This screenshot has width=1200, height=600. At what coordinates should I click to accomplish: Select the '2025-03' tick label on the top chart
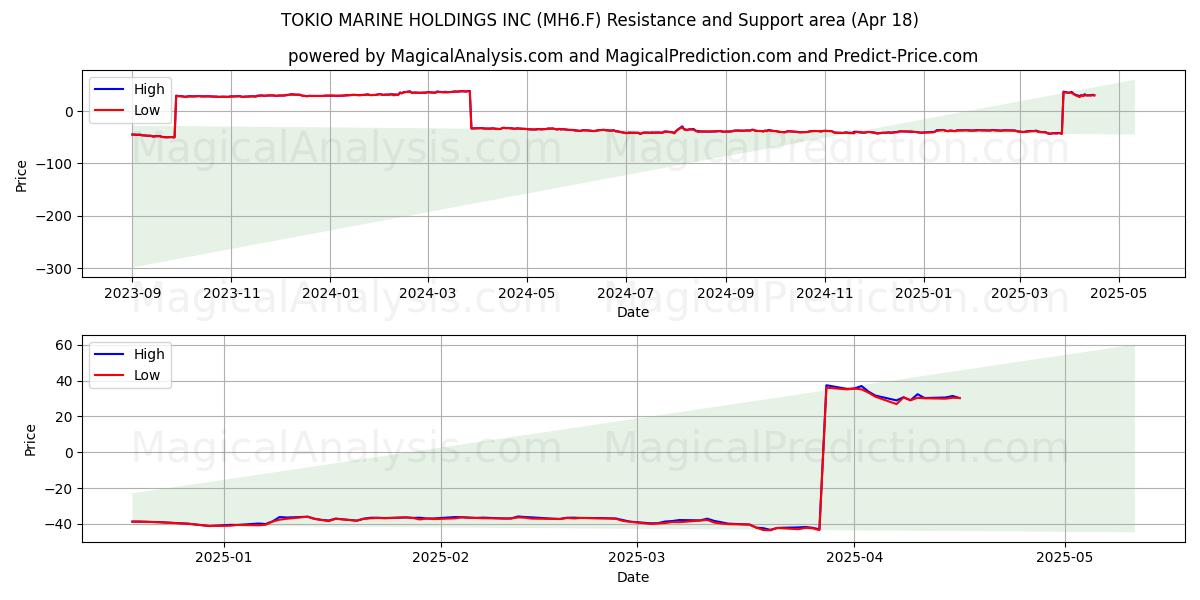click(1019, 293)
